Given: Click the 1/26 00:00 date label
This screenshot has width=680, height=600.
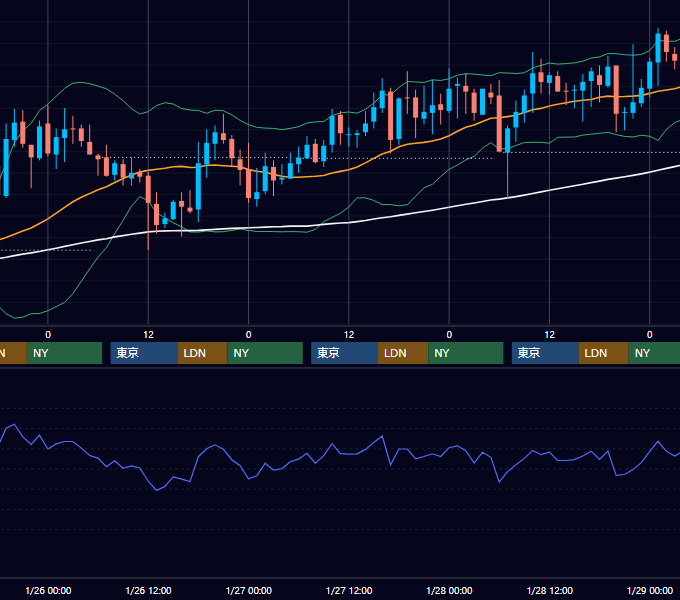Looking at the screenshot, I should (48, 590).
